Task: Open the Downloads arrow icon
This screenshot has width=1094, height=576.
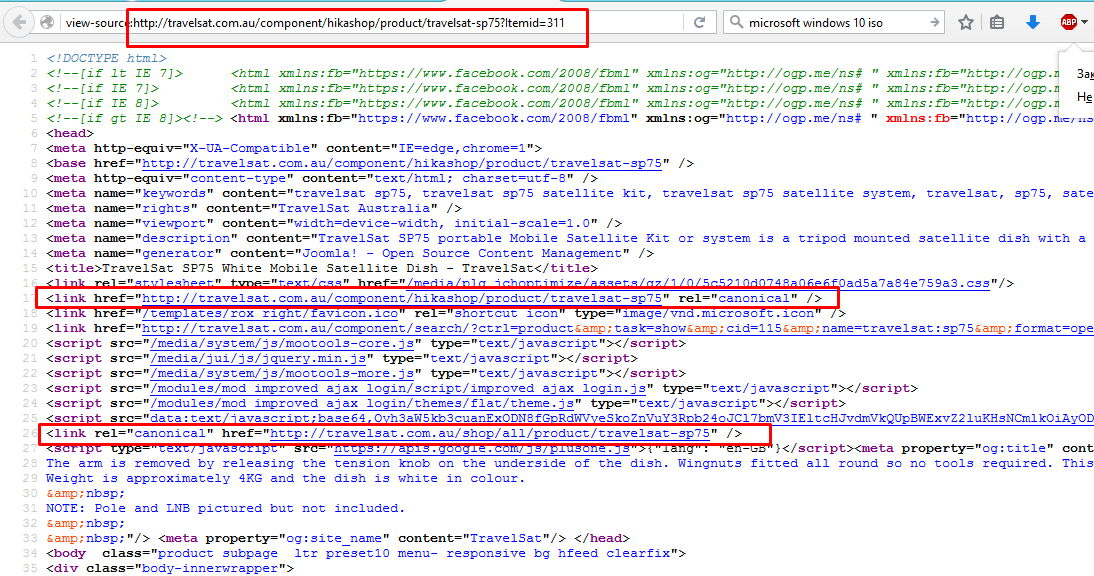Action: pos(1033,22)
